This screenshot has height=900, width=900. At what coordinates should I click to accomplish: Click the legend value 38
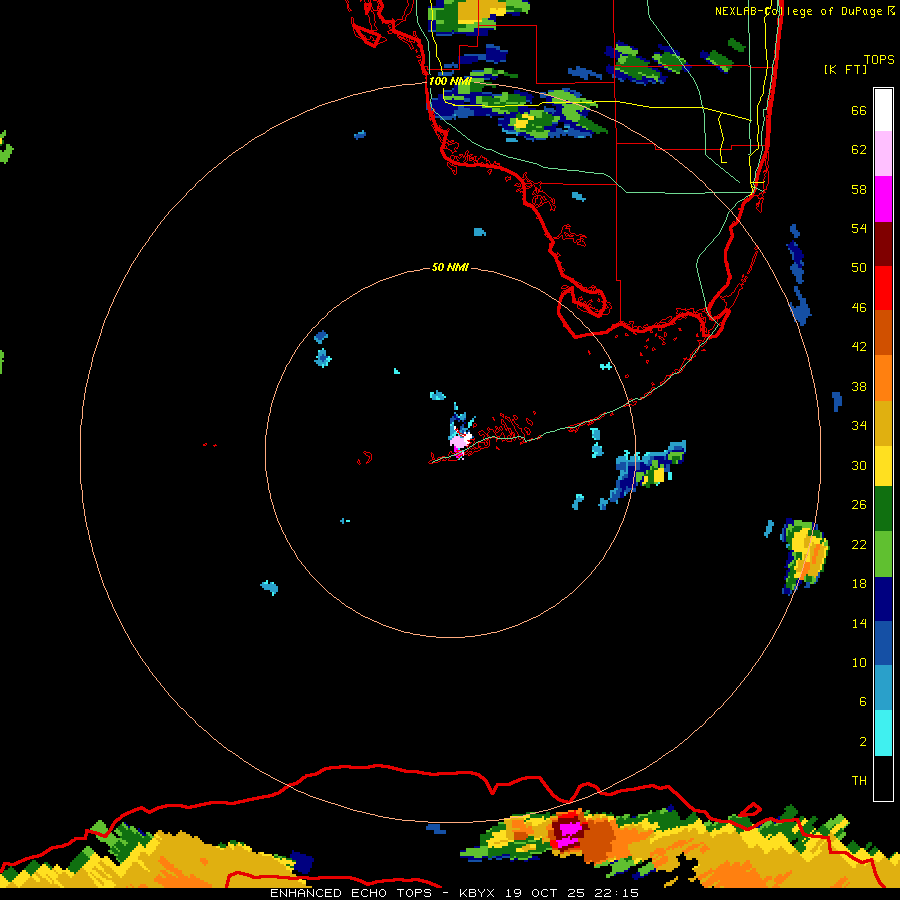[859, 386]
